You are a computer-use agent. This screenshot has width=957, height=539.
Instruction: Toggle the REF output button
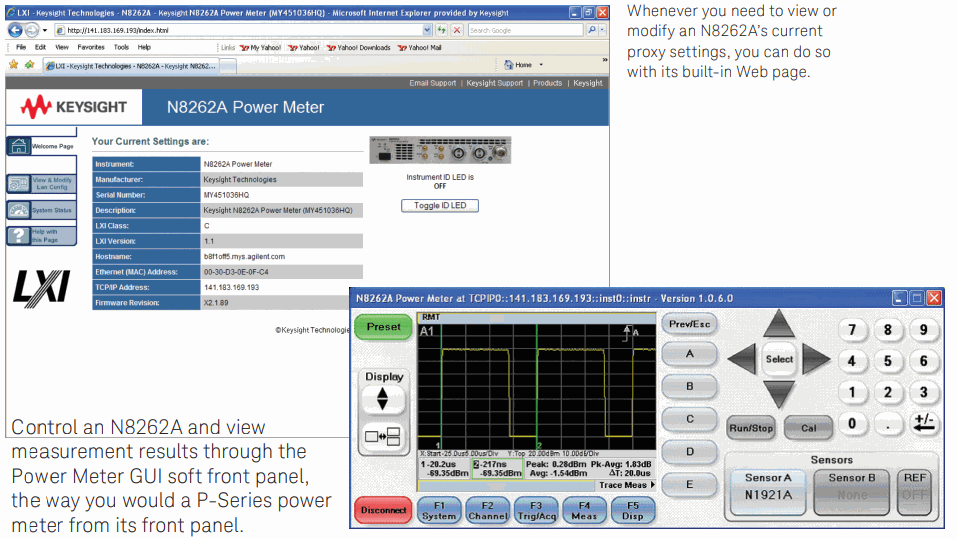[x=915, y=486]
